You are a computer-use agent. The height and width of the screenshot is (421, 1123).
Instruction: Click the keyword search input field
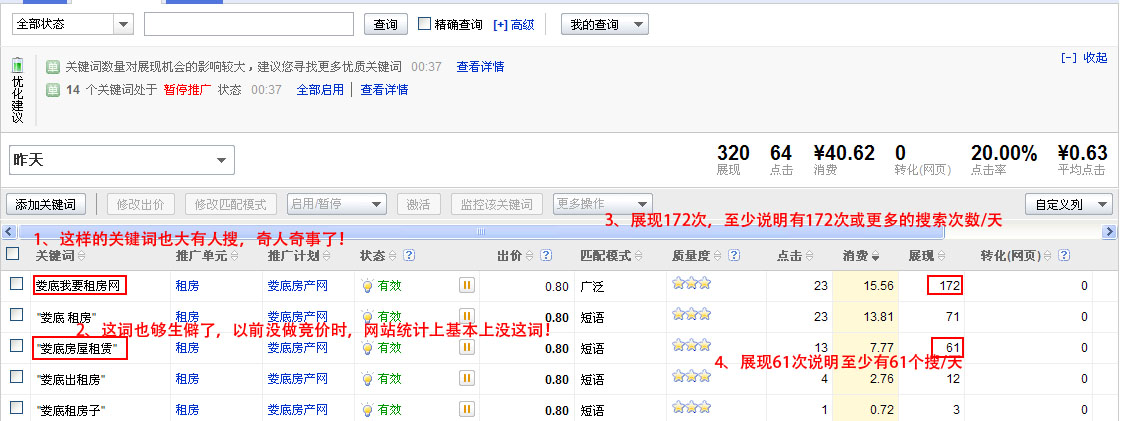pos(248,24)
